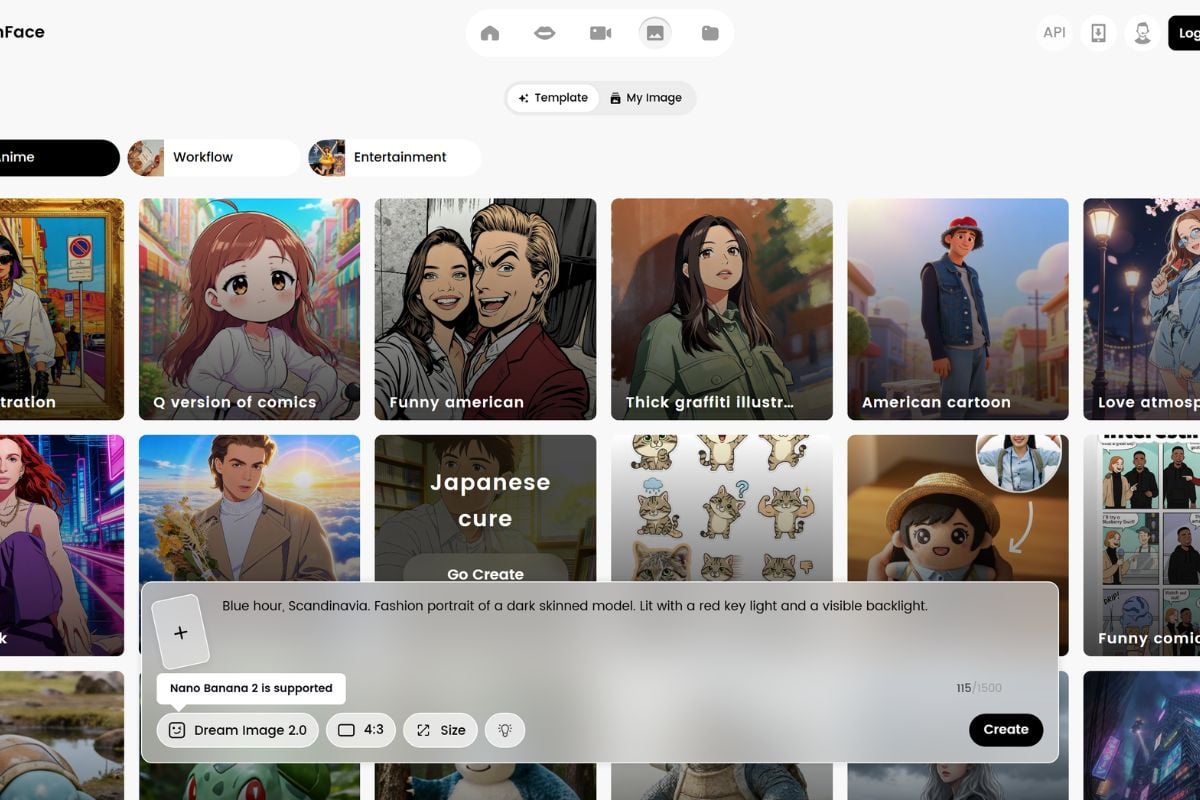Switch to the My Image tab
Image resolution: width=1200 pixels, height=800 pixels.
(x=645, y=98)
